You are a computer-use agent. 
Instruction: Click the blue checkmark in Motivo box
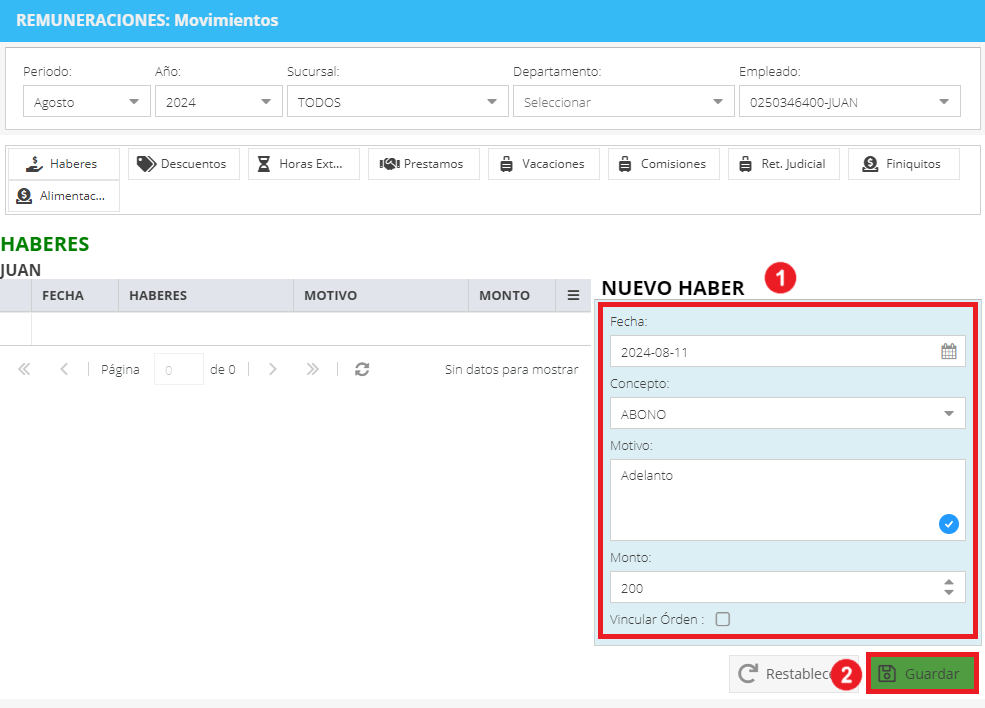click(x=949, y=523)
